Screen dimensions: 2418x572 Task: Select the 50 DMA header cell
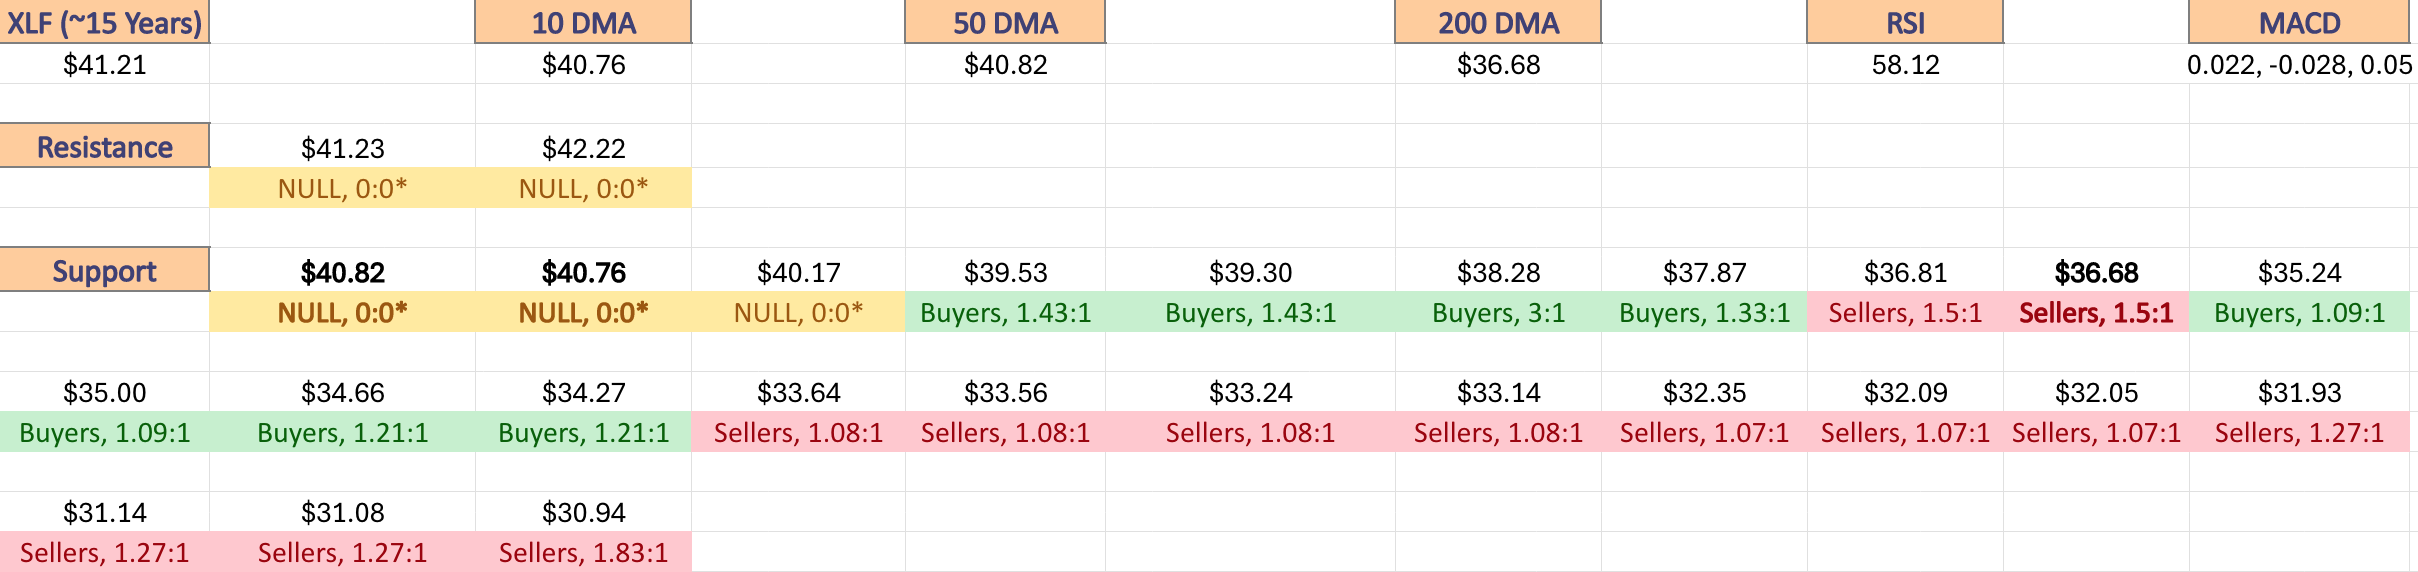click(x=1005, y=22)
